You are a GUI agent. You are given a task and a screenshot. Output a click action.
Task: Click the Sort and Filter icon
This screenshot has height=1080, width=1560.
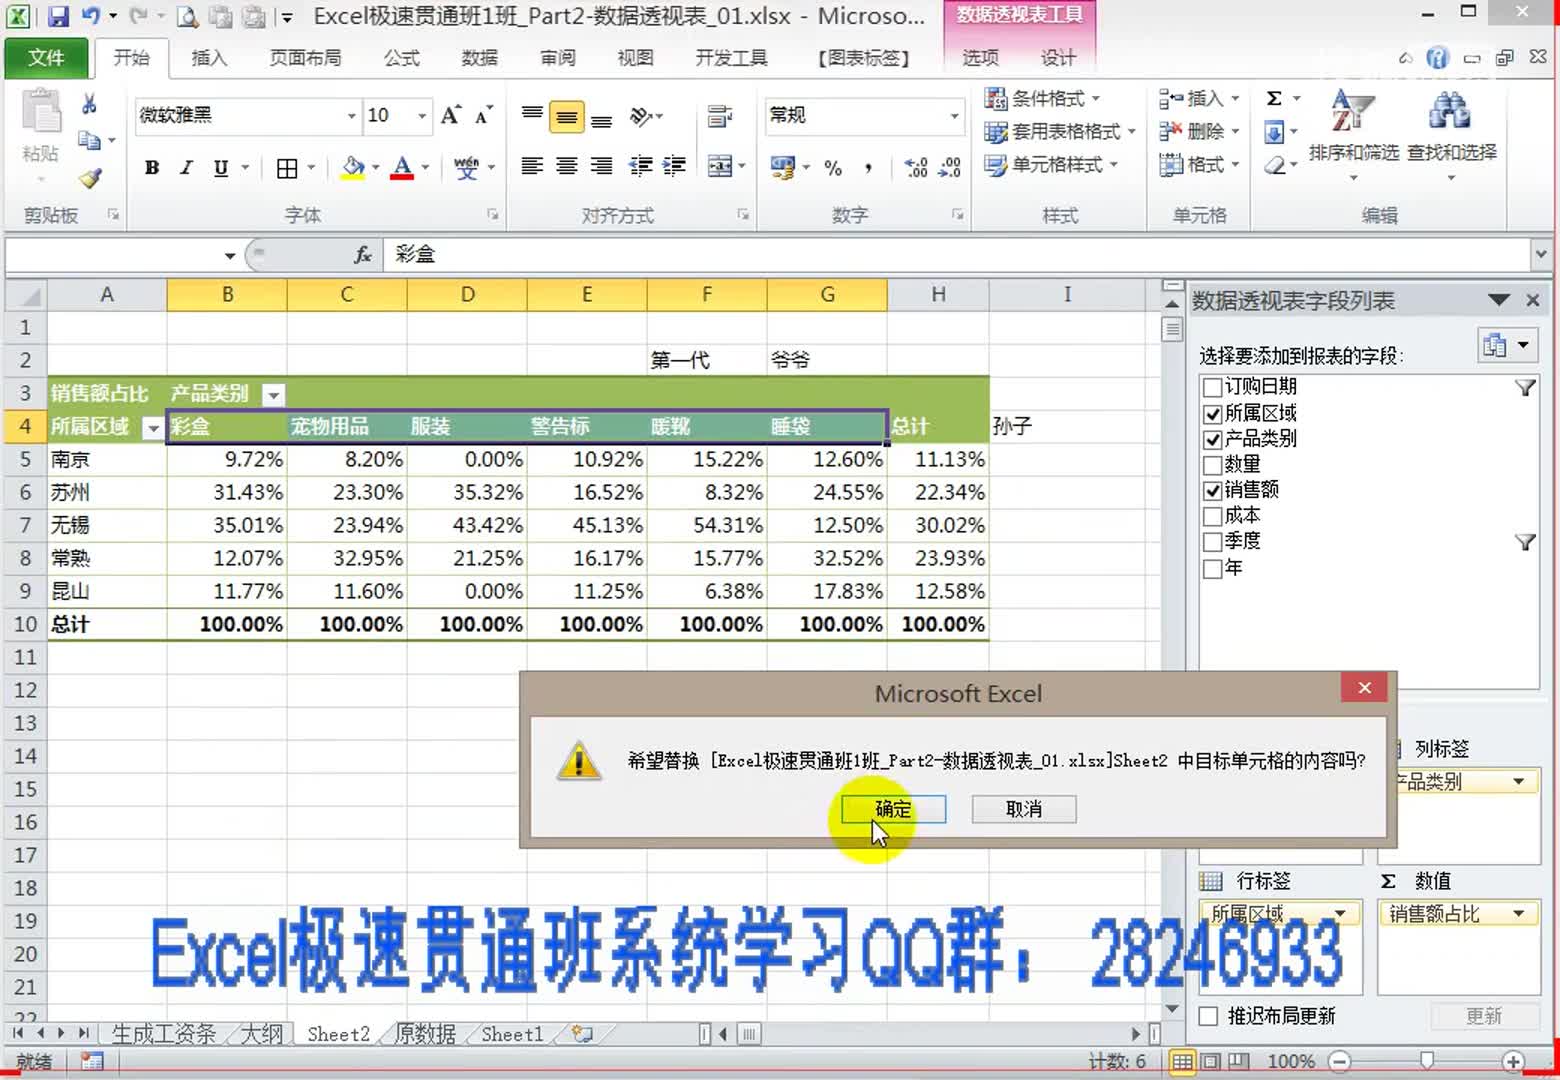pyautogui.click(x=1353, y=128)
